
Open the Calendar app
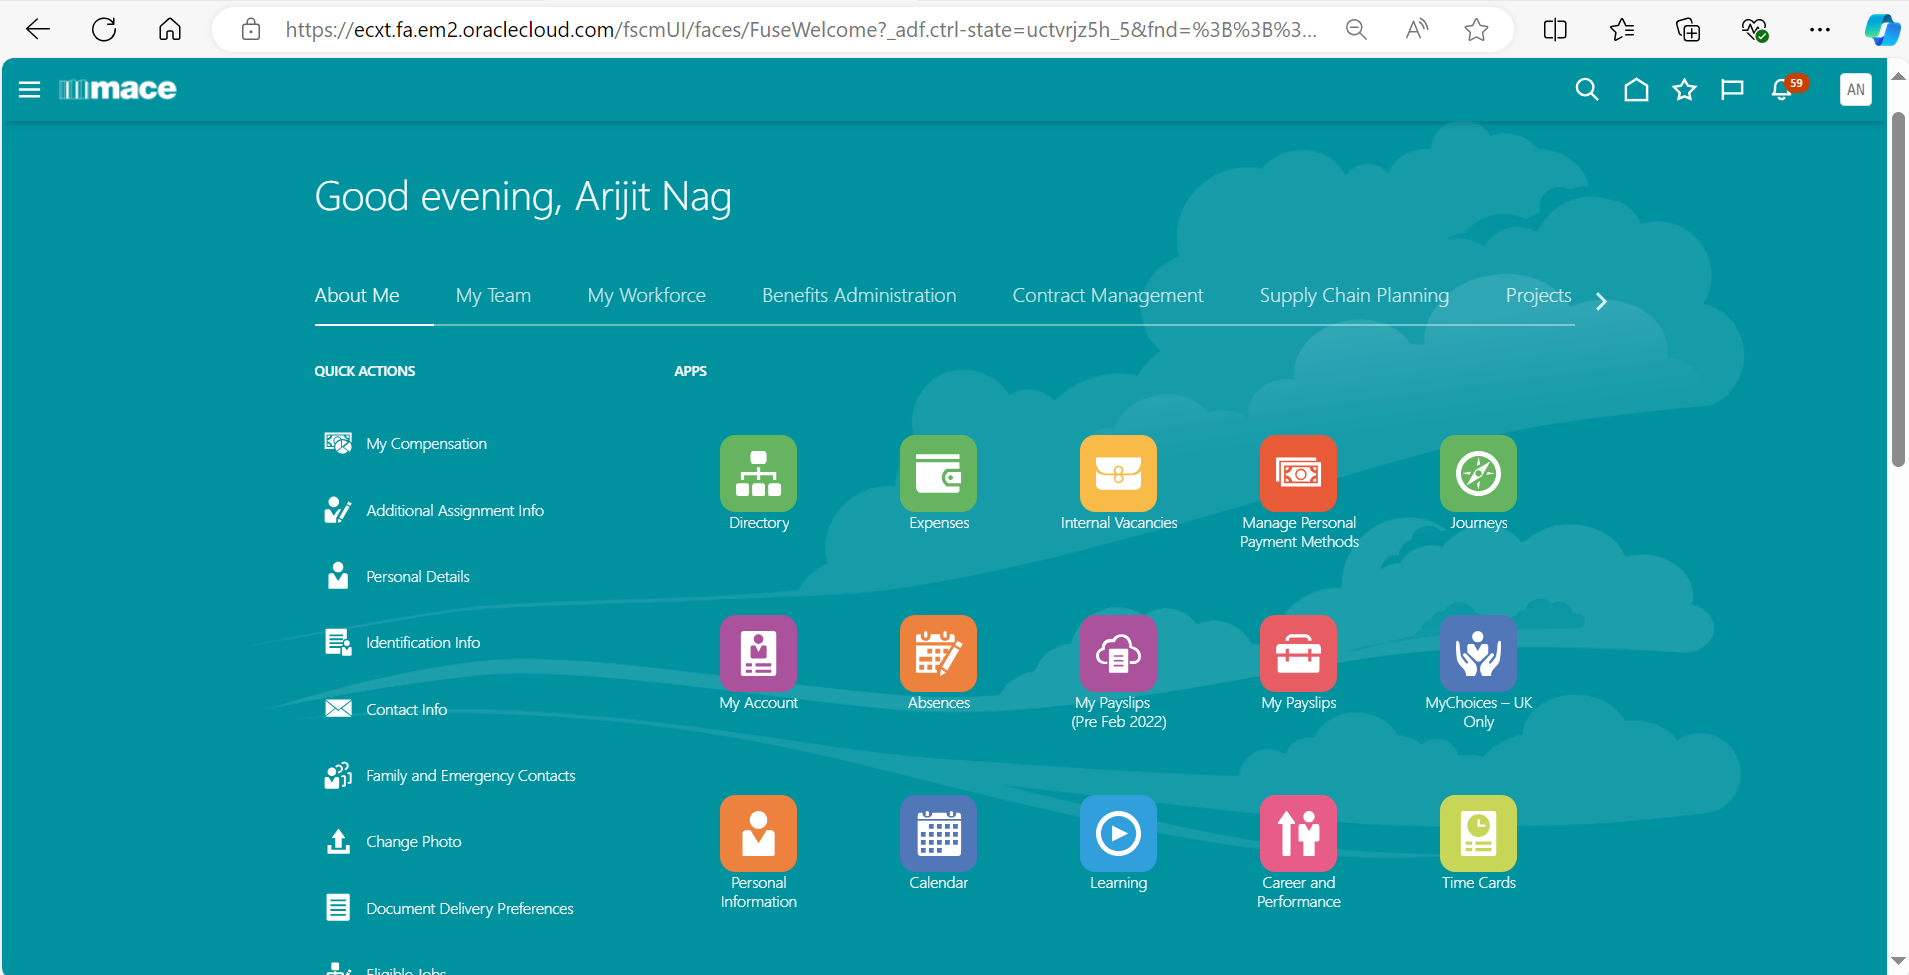pos(938,833)
